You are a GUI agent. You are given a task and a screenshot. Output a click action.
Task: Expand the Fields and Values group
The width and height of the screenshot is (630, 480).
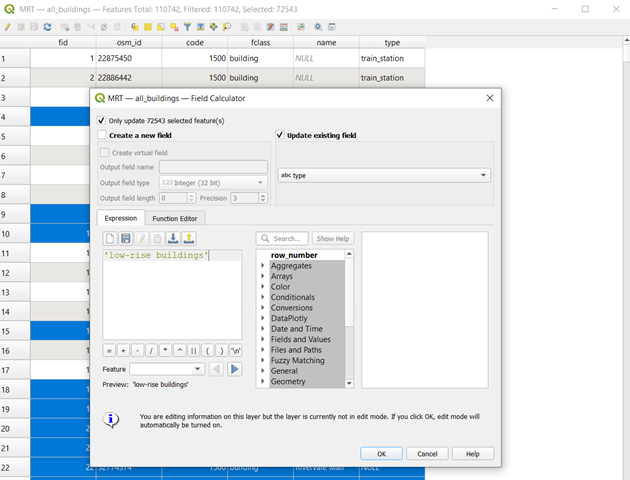263,340
